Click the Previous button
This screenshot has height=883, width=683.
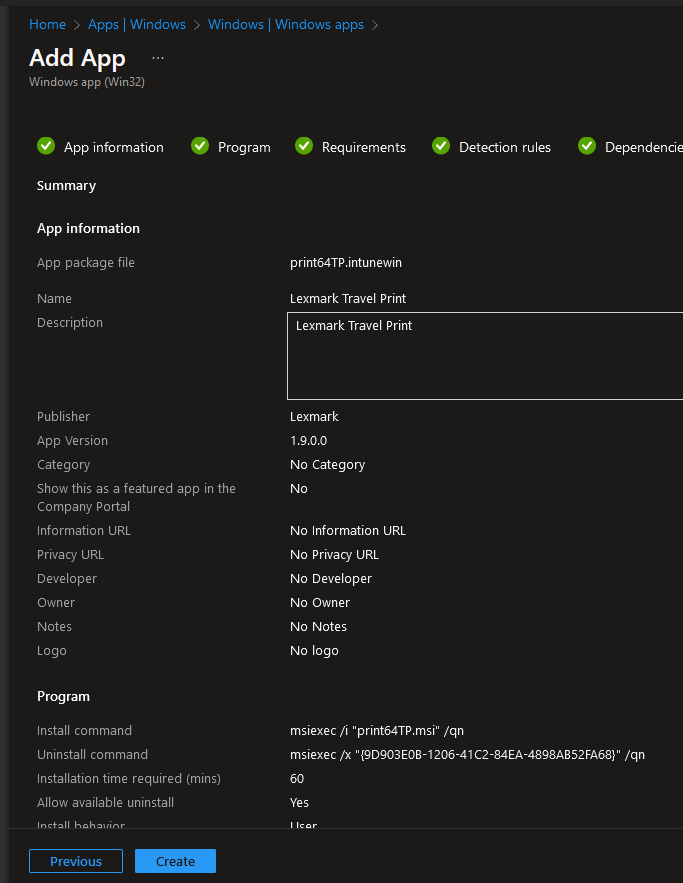(x=76, y=861)
